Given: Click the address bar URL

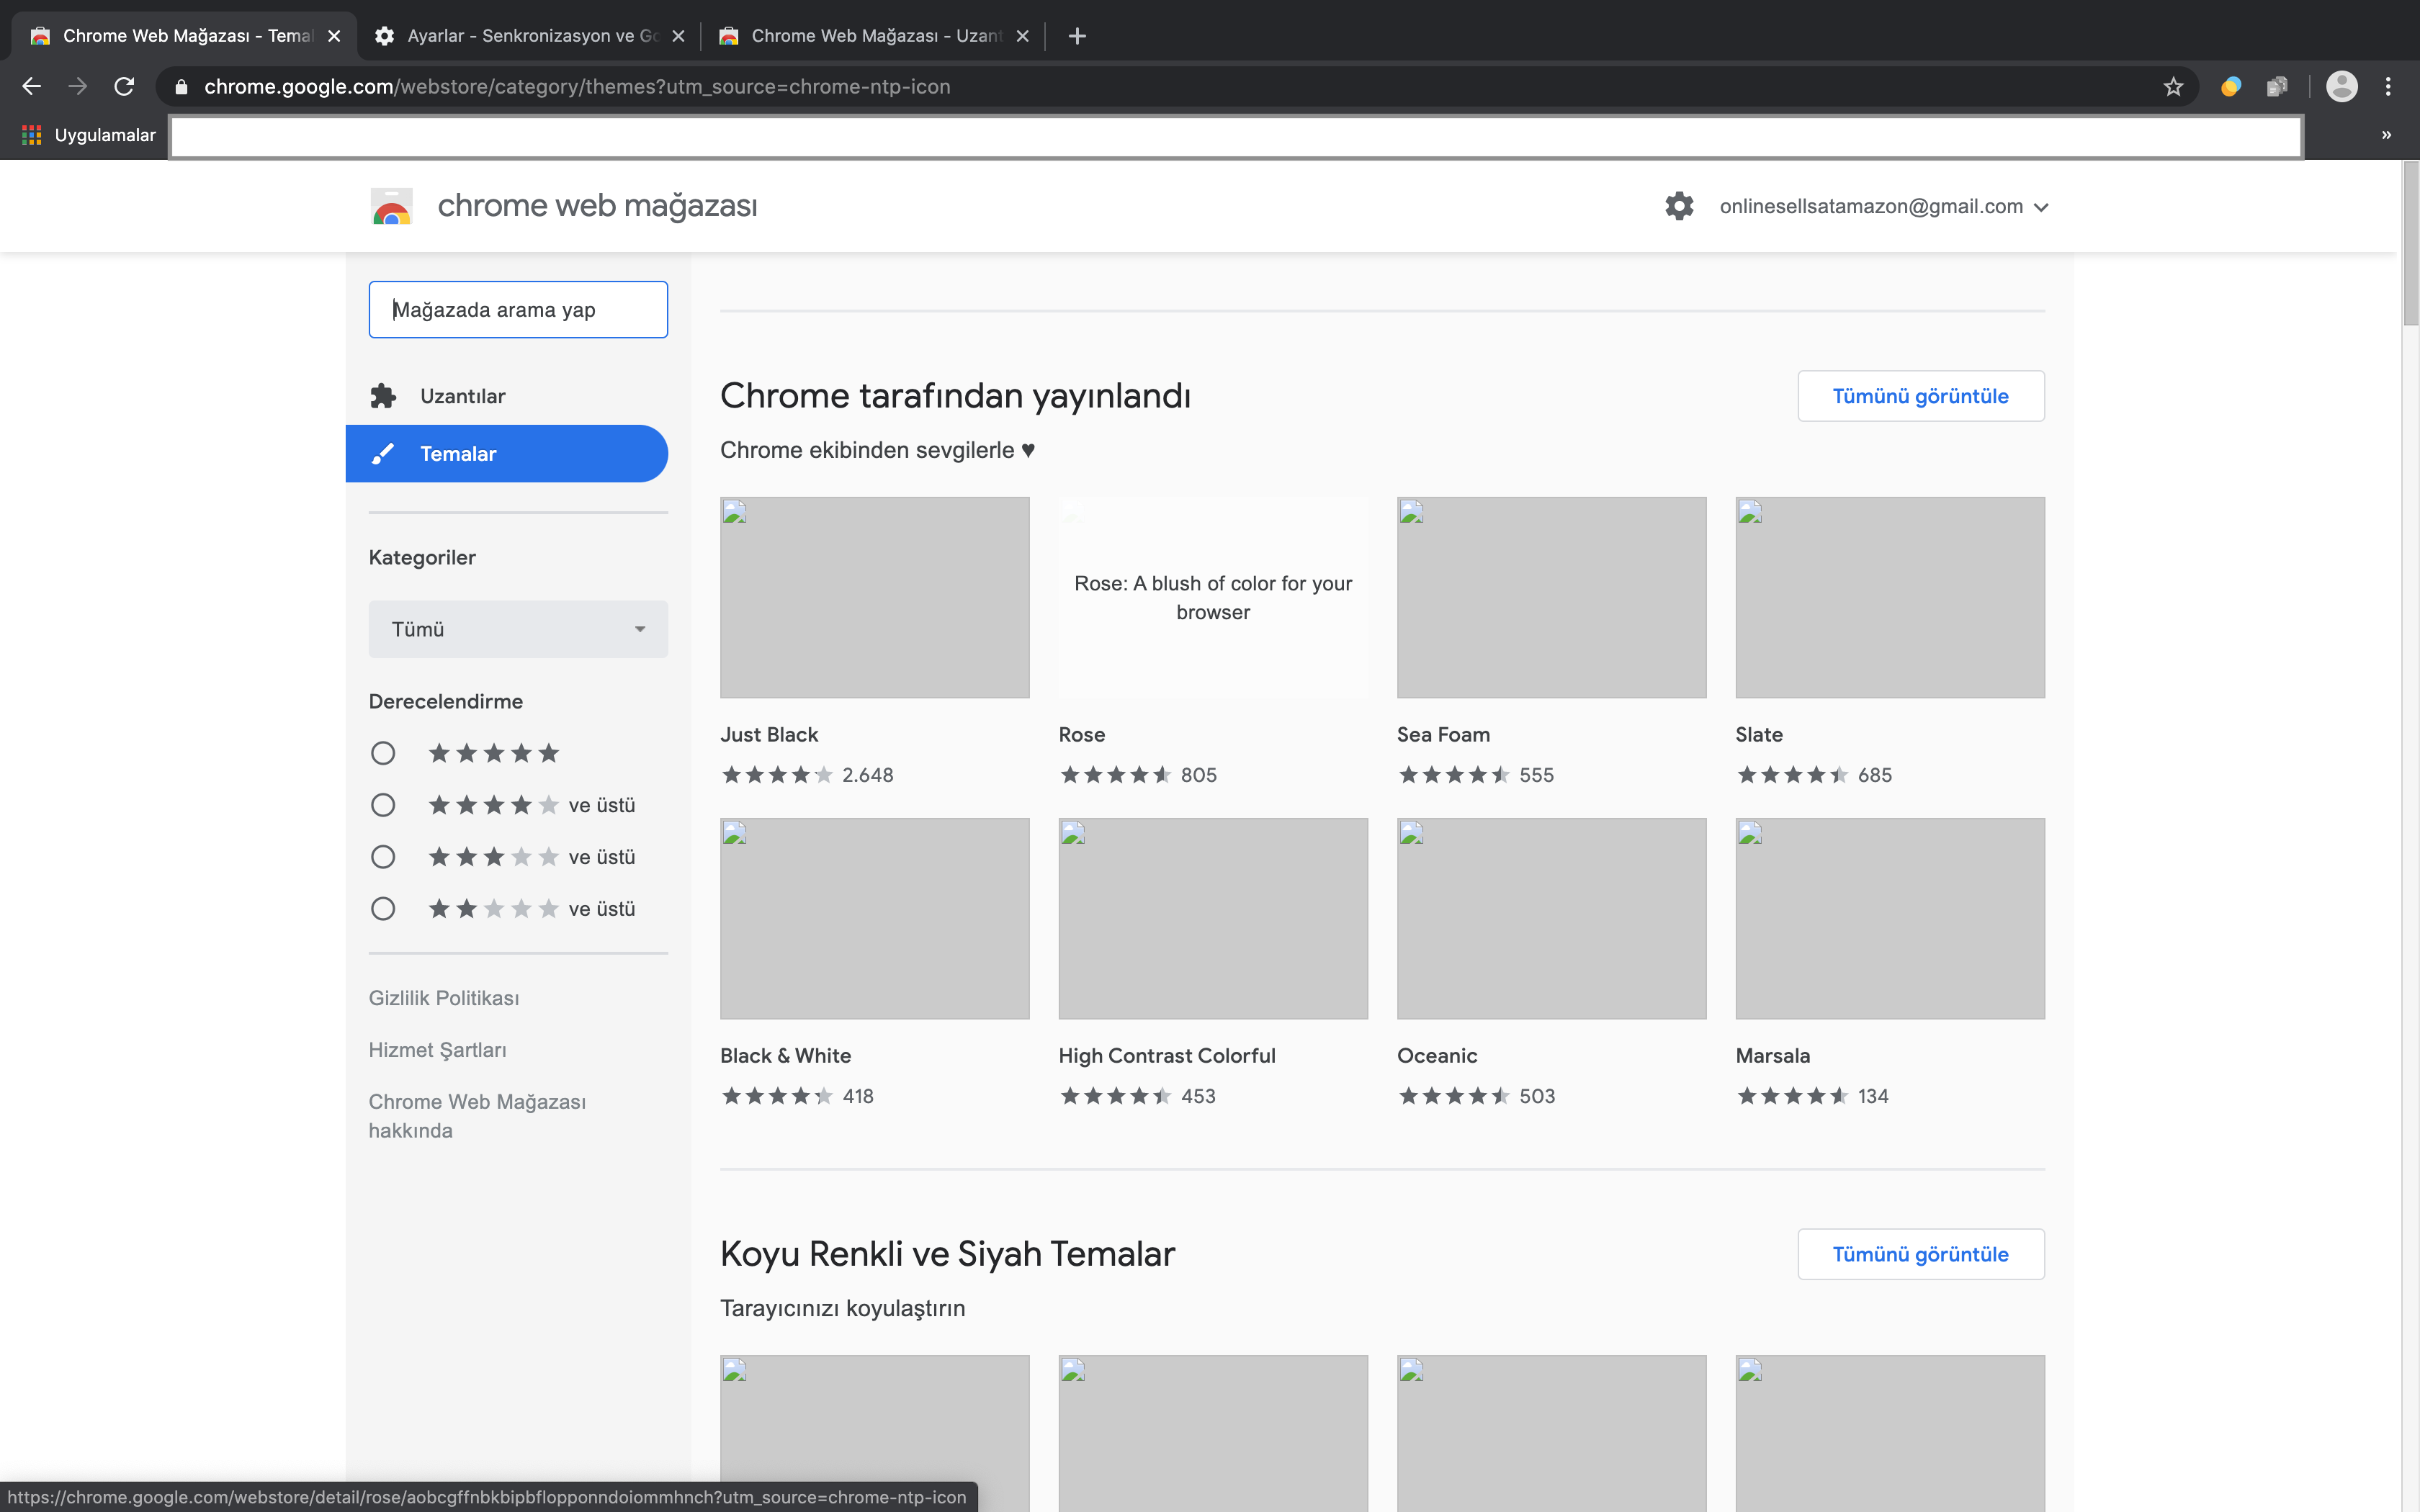Looking at the screenshot, I should 577,87.
